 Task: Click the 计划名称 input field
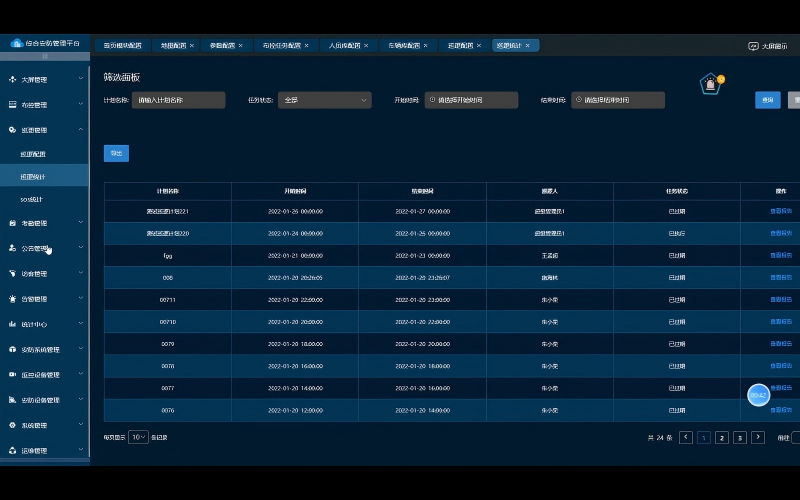179,100
